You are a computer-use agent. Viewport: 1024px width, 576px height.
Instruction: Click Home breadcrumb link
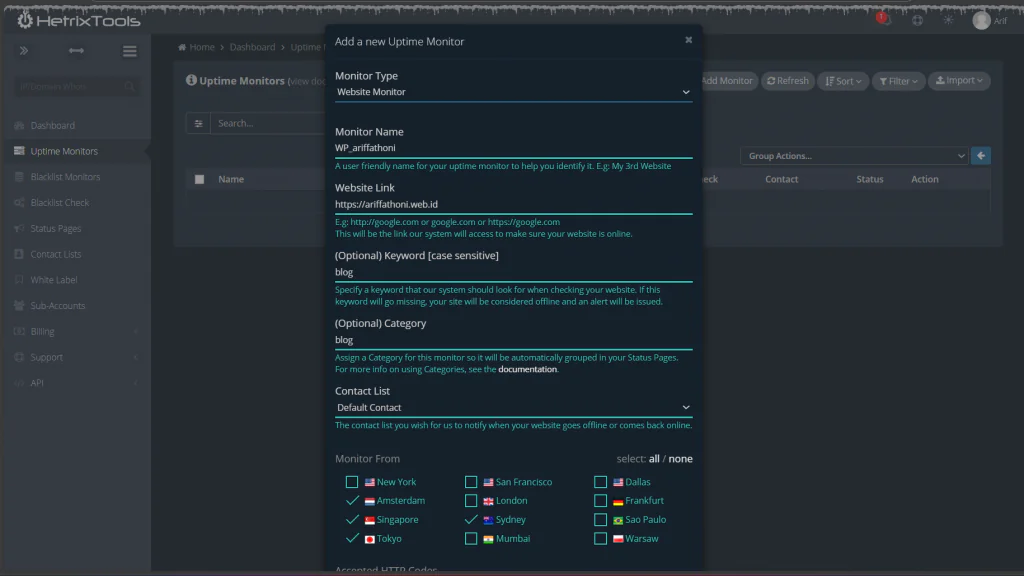point(202,47)
